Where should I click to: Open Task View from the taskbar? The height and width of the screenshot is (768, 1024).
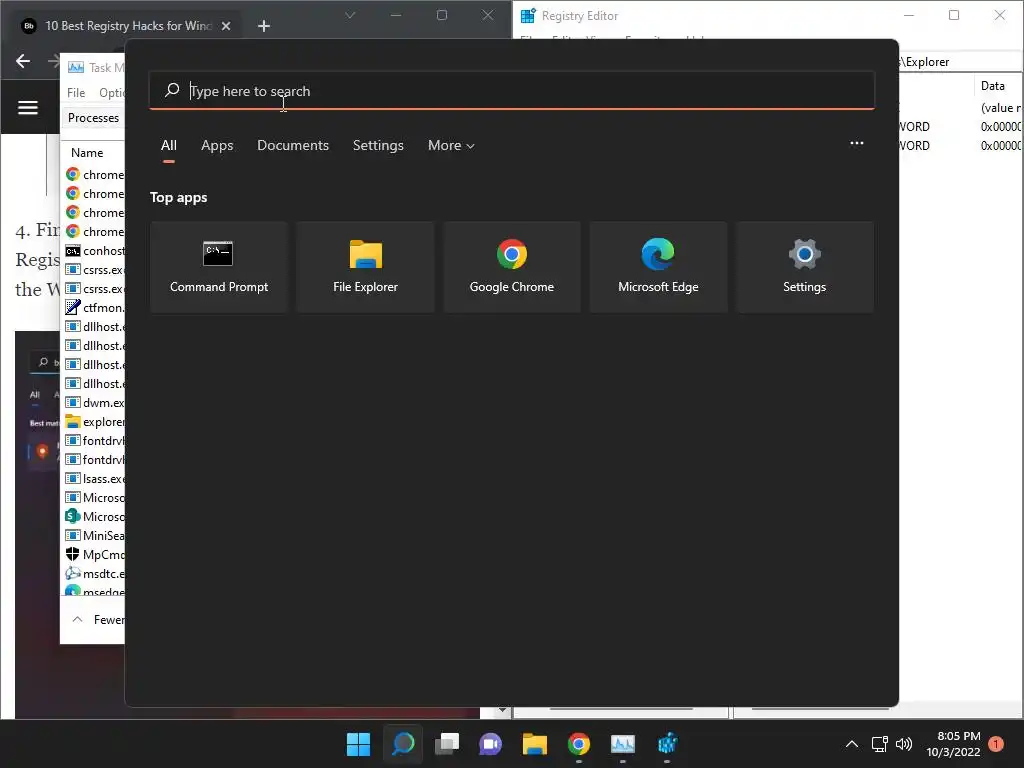coord(447,744)
